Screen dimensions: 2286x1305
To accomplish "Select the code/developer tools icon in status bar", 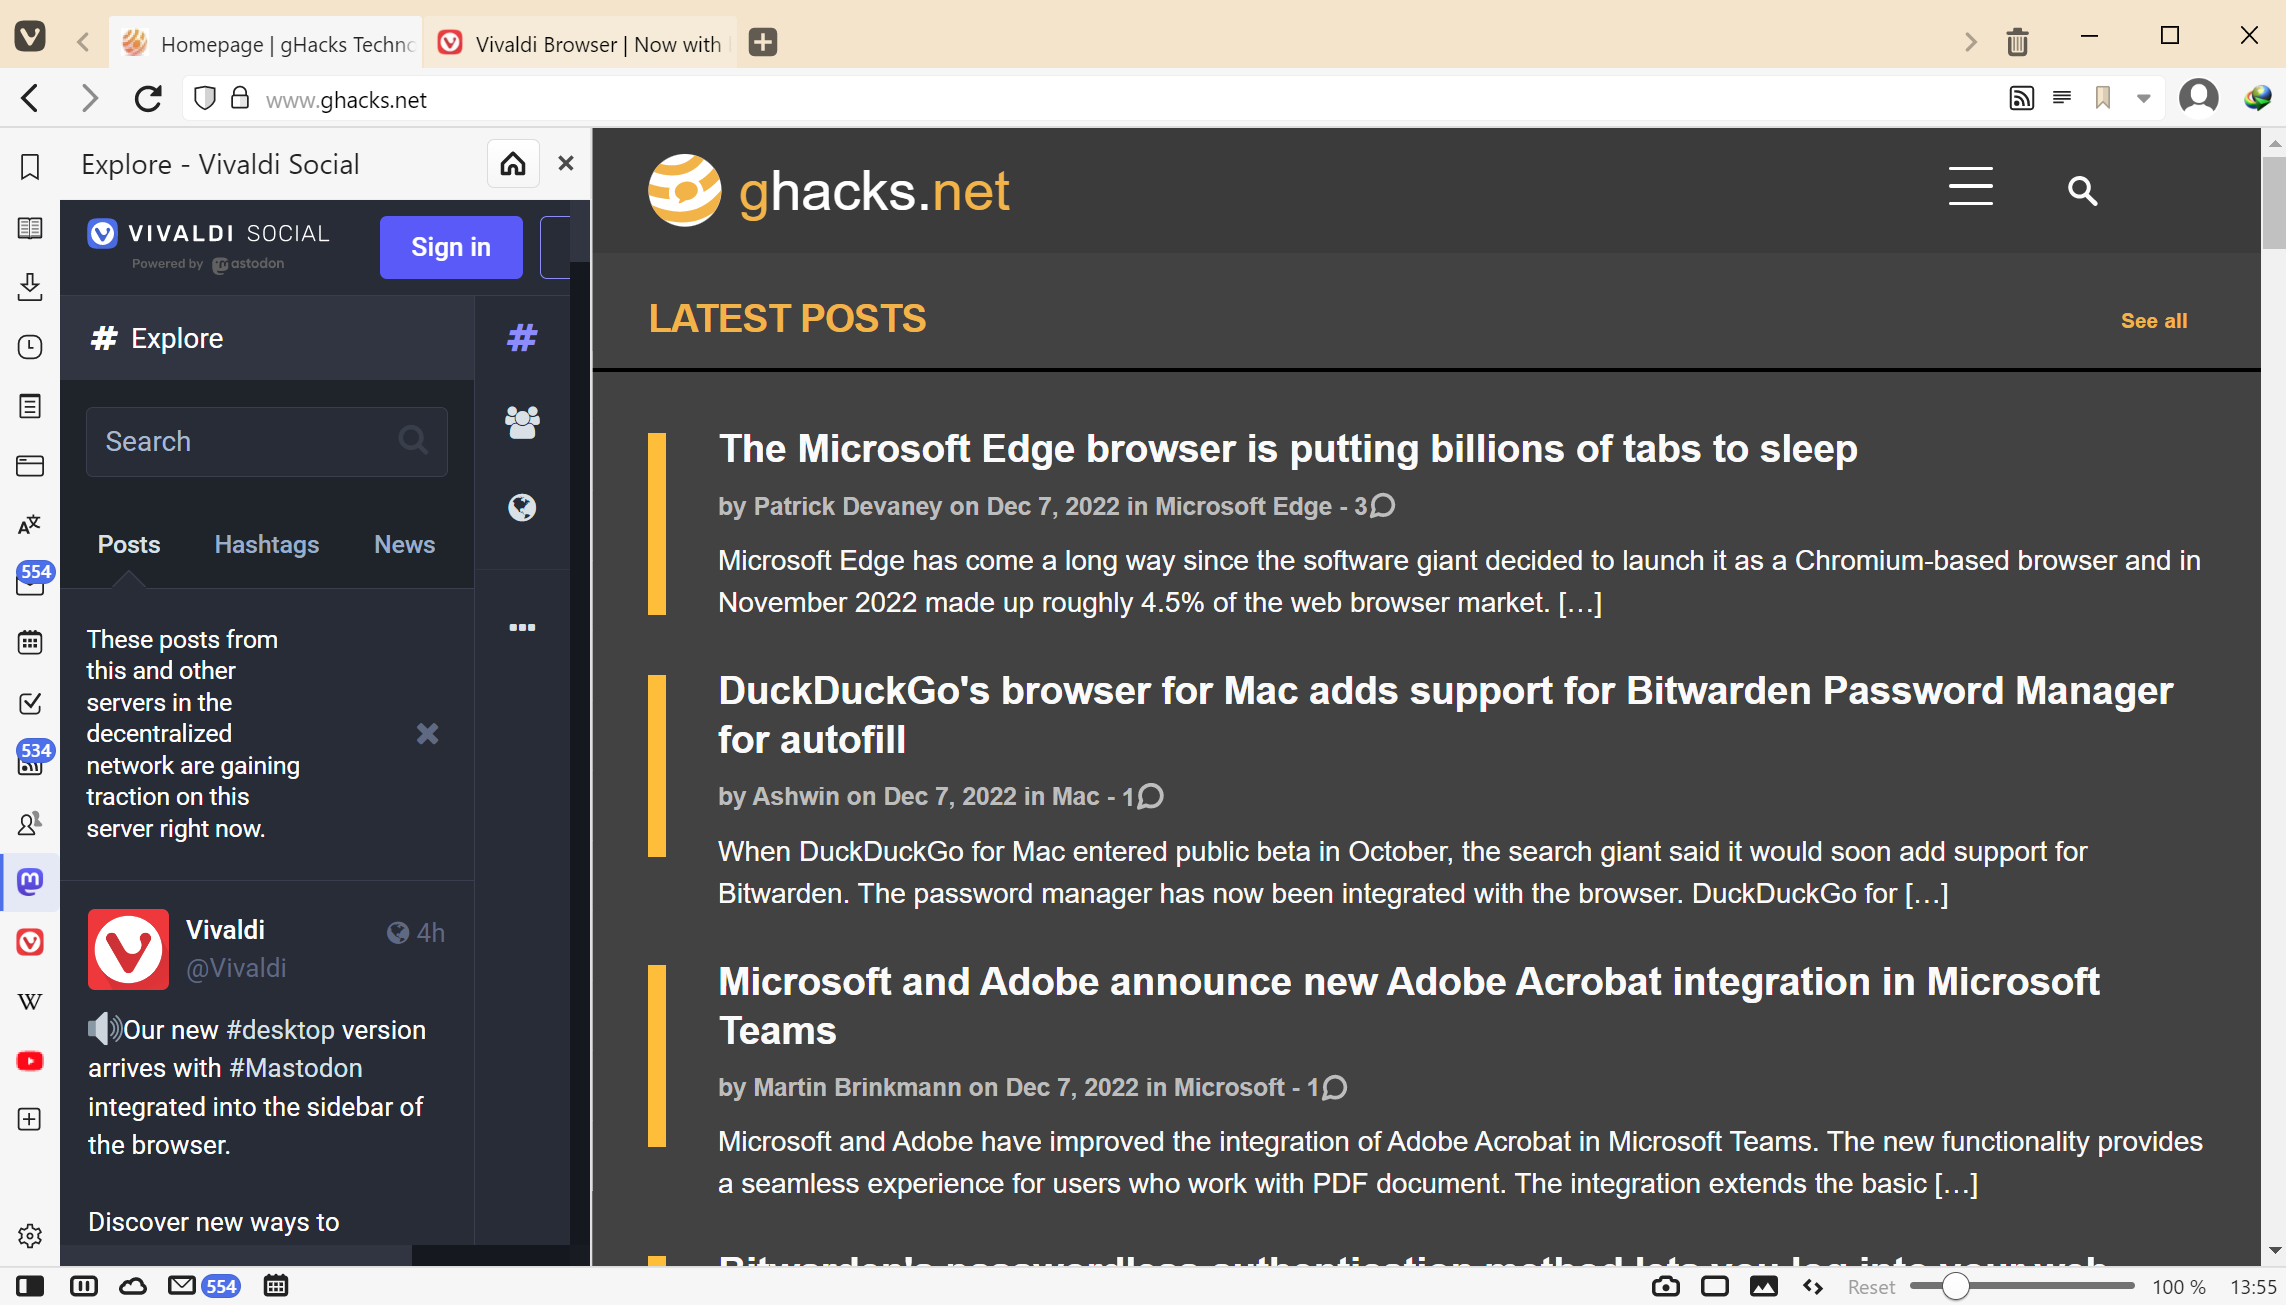I will tap(1812, 1285).
